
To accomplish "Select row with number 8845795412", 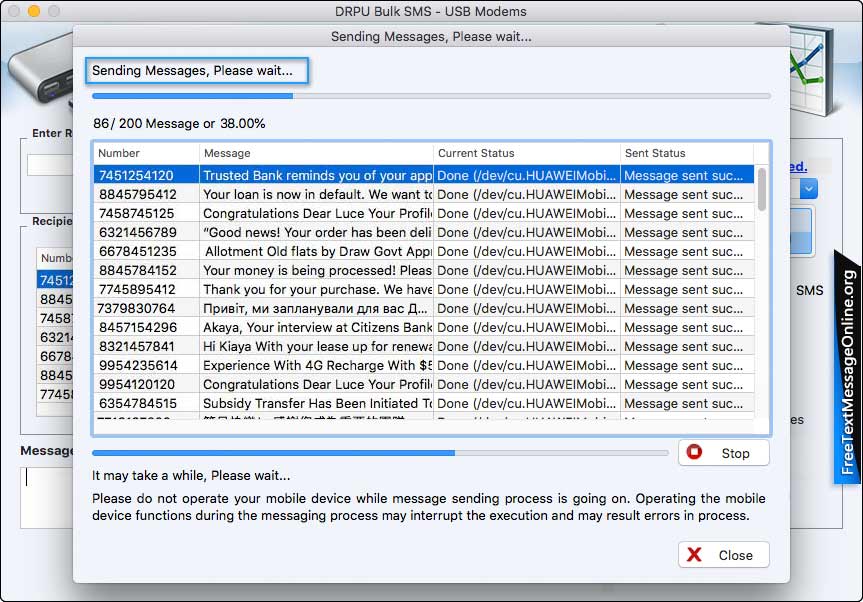I will [424, 194].
